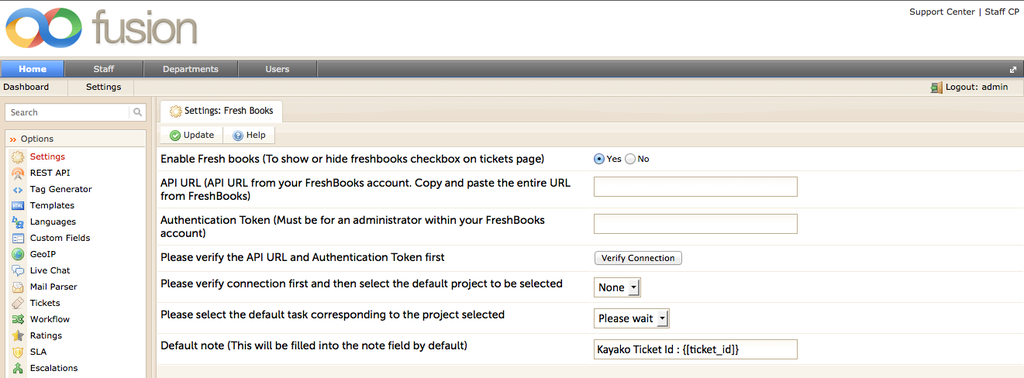Image resolution: width=1024 pixels, height=378 pixels.
Task: Click the blue Help question icon
Action: click(238, 136)
